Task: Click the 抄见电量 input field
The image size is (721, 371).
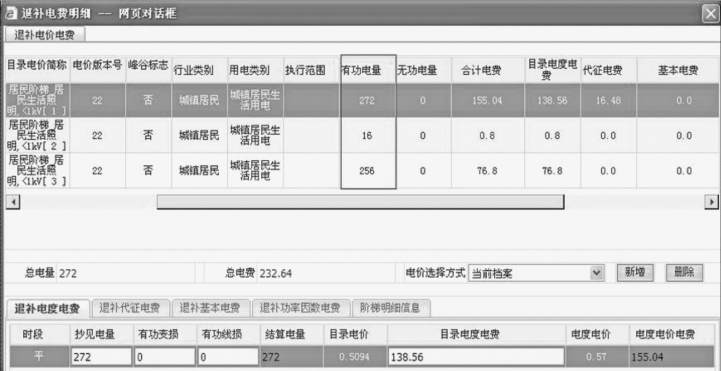Action: 101,357
